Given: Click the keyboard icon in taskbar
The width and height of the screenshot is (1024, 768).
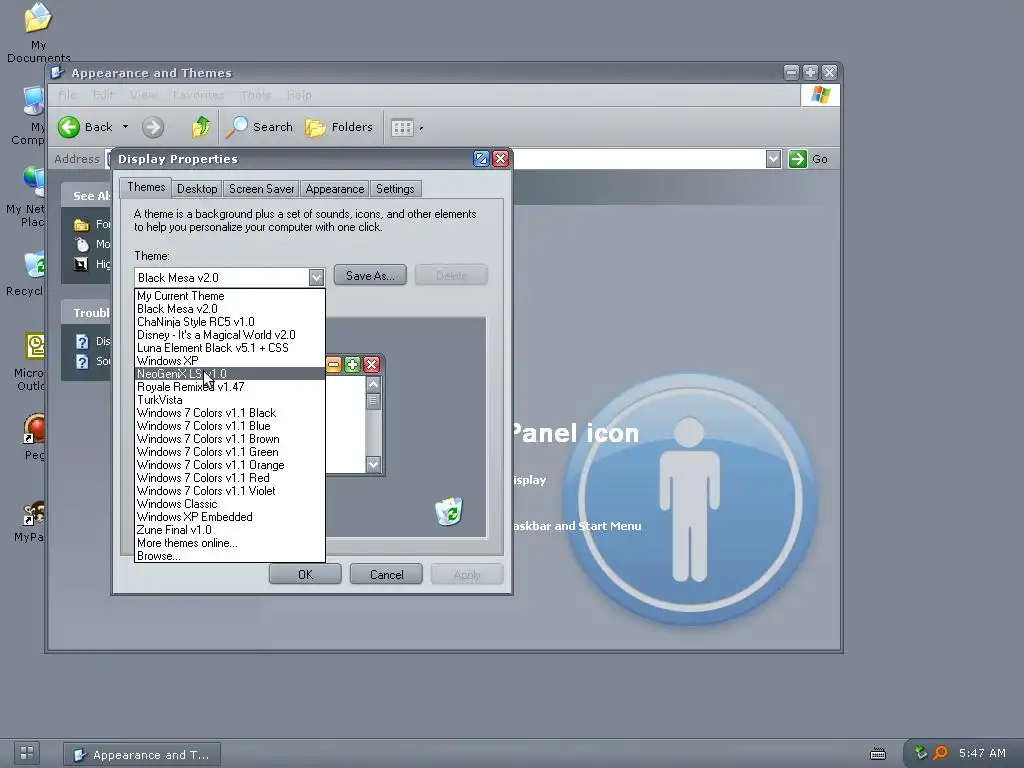Looking at the screenshot, I should (878, 754).
